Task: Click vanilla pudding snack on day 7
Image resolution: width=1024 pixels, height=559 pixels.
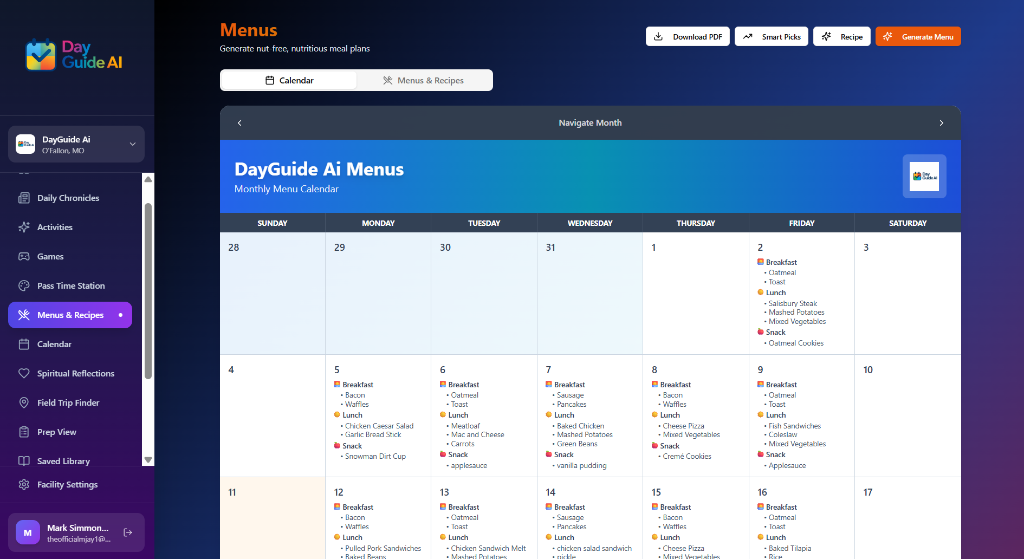Action: [x=581, y=466]
